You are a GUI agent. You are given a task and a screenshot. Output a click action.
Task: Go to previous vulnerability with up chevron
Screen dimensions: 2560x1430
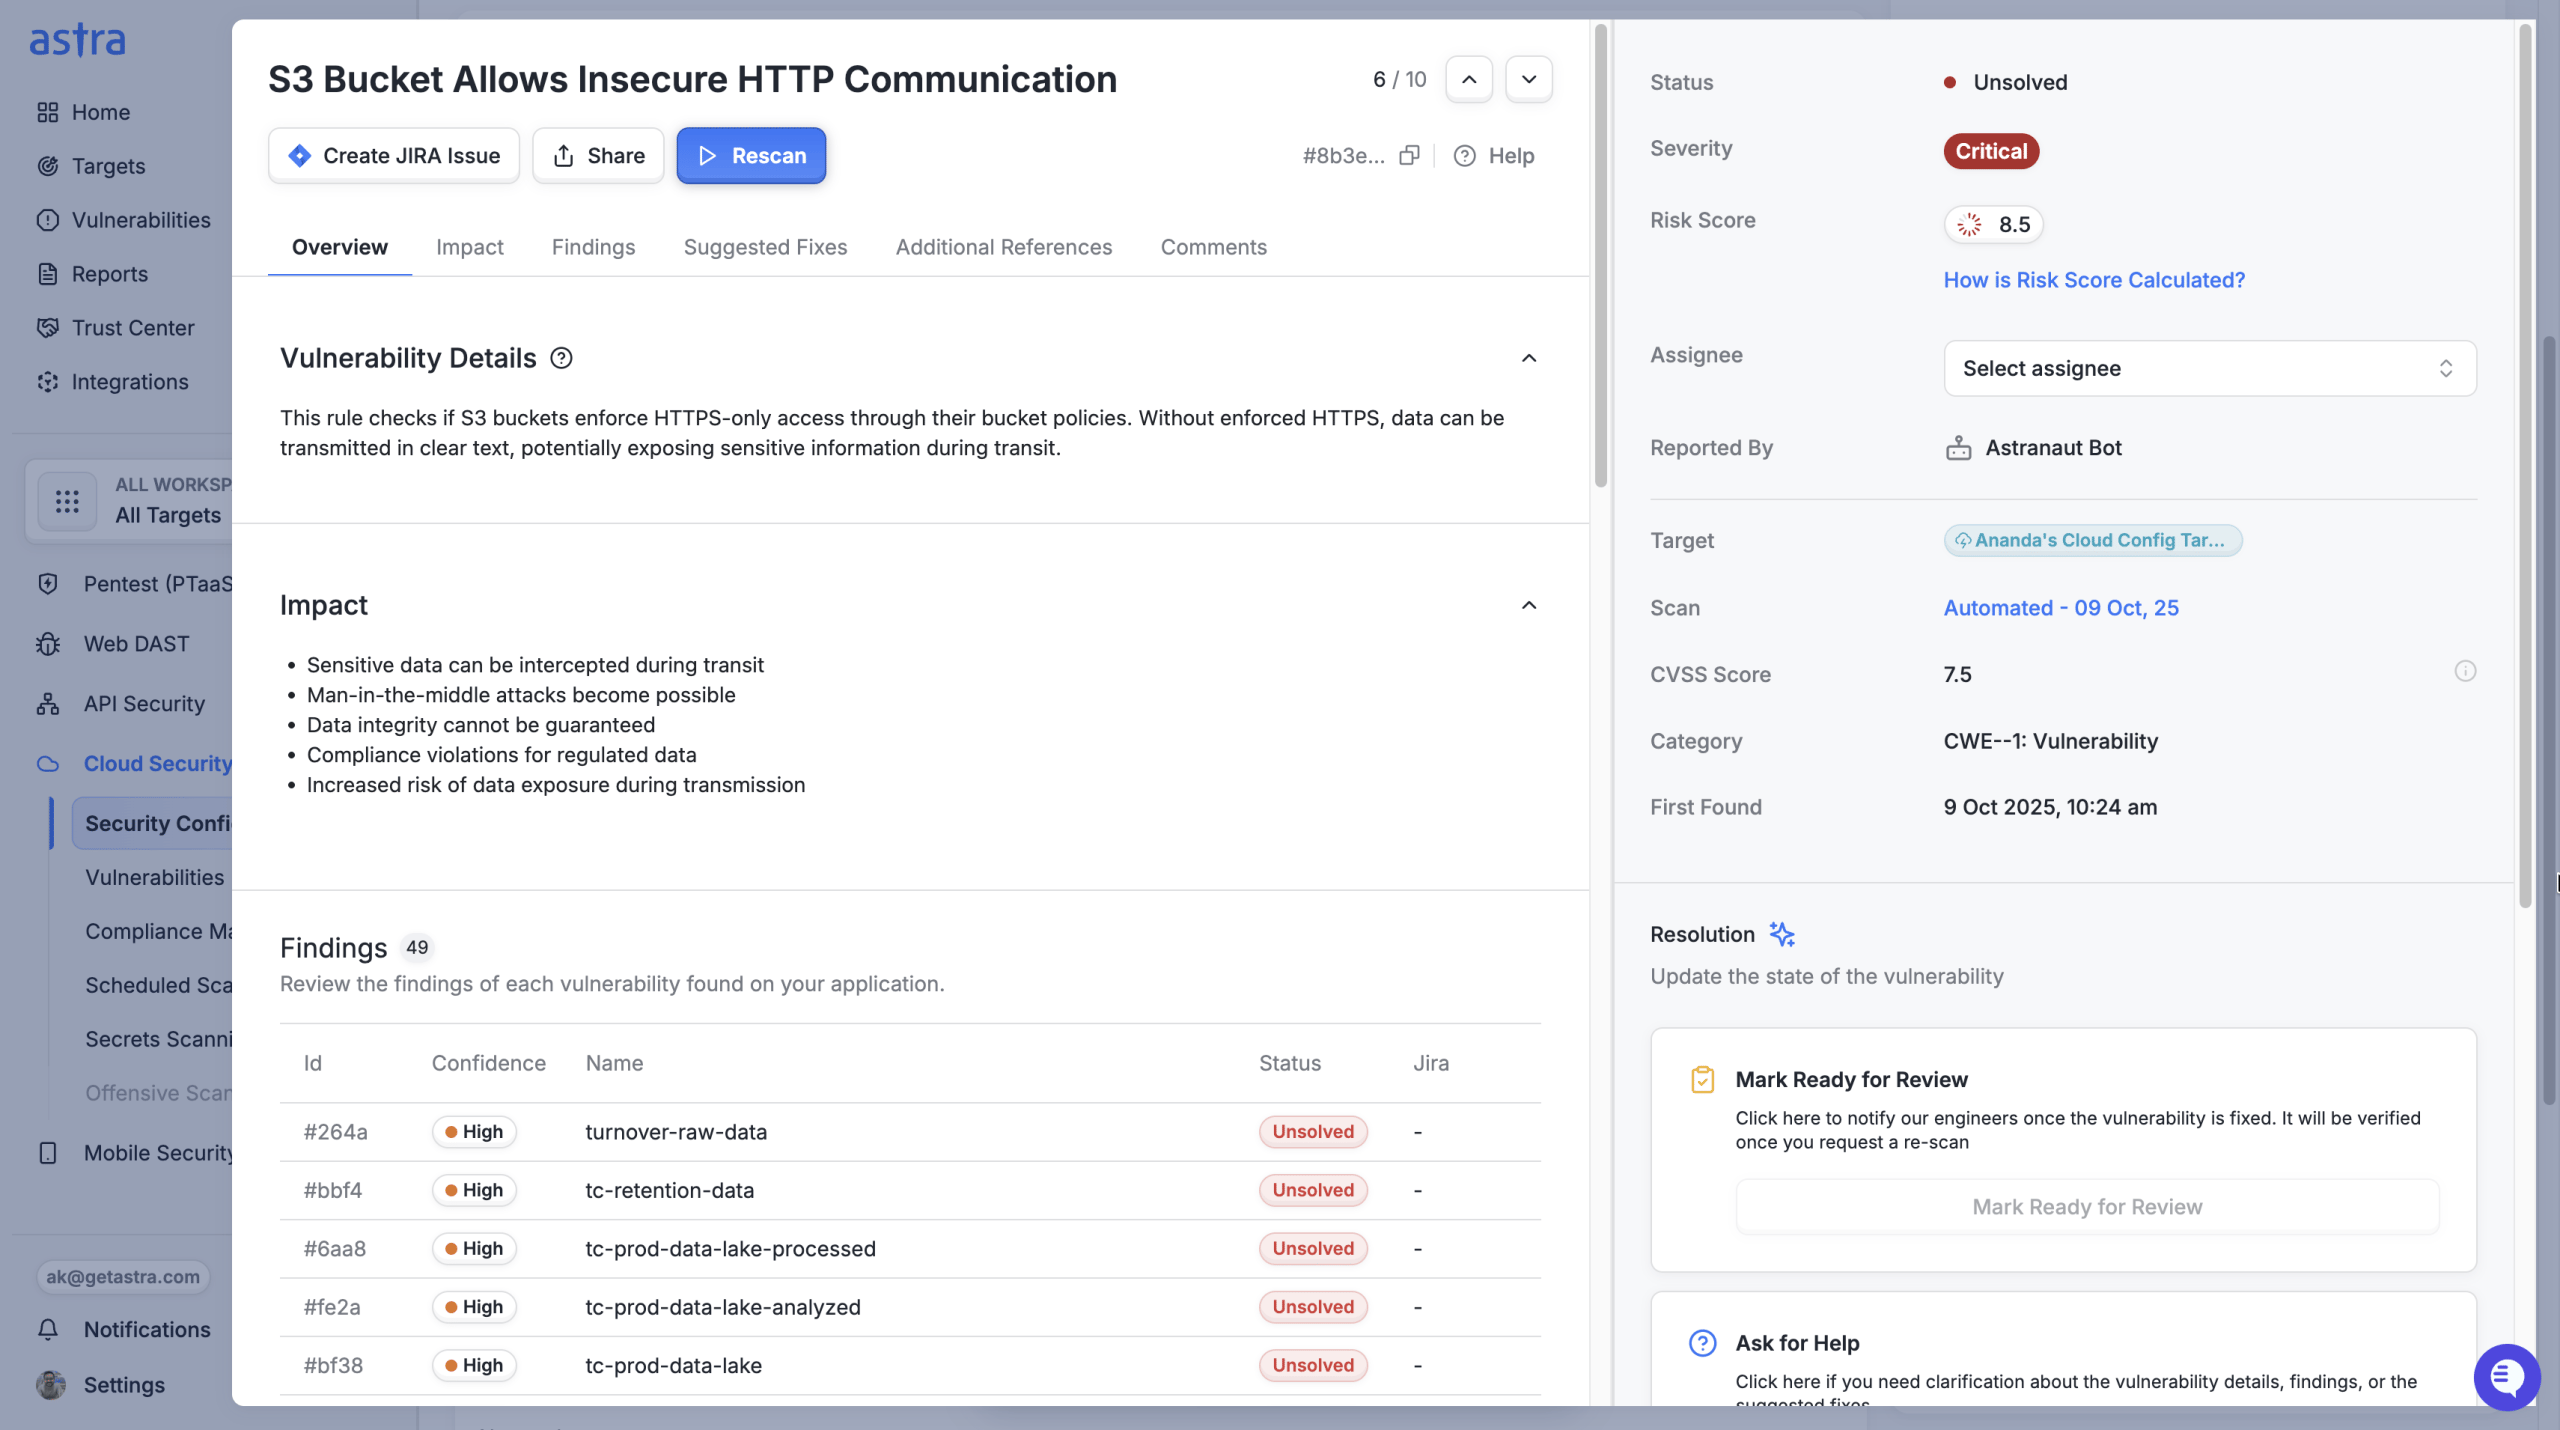(1469, 79)
